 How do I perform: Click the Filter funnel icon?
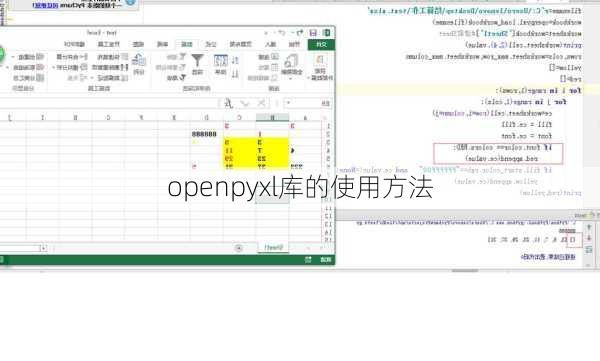[197, 60]
